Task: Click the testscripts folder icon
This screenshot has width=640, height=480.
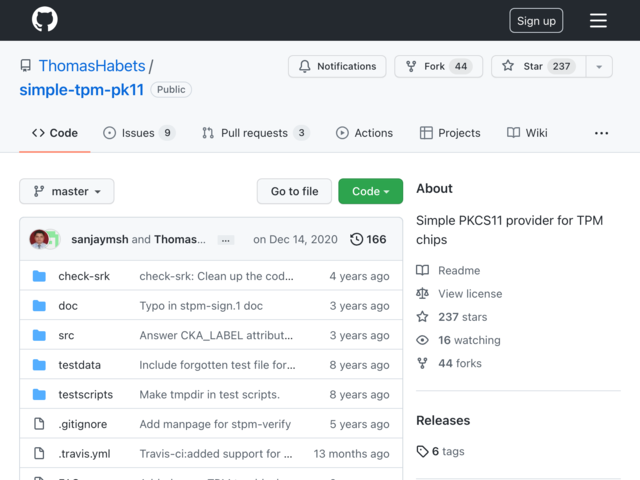Action: coord(39,394)
